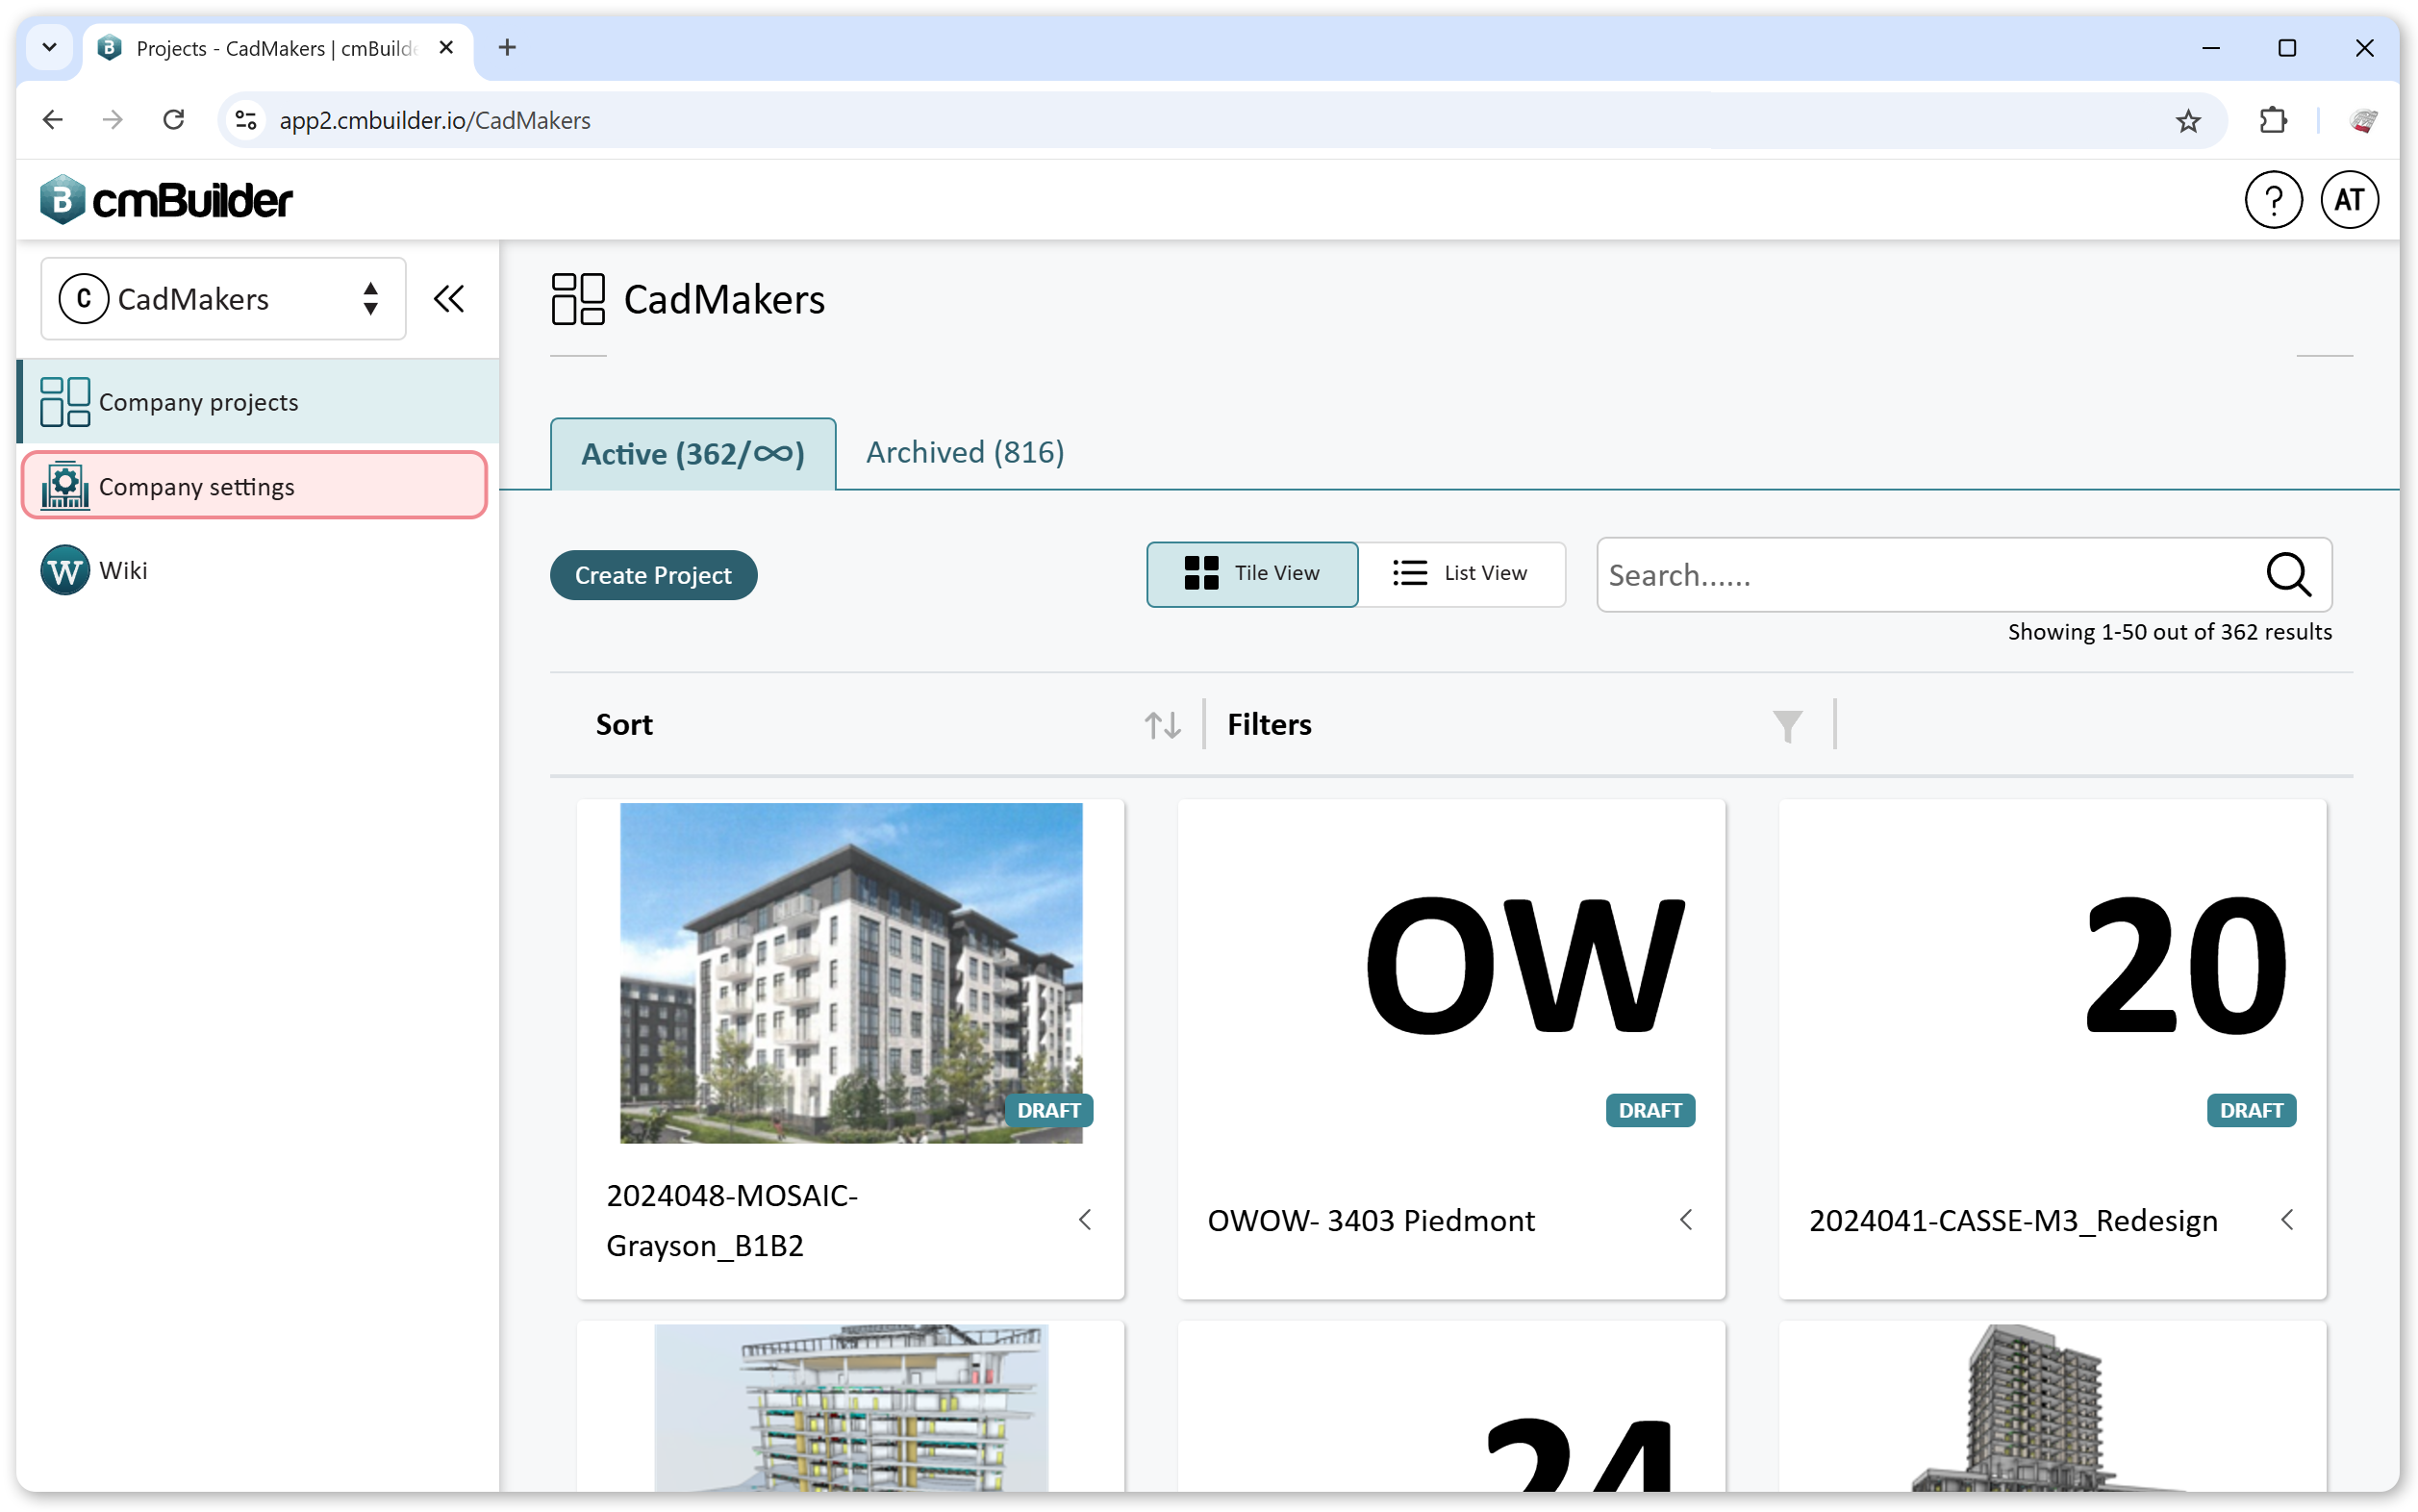Image resolution: width=2418 pixels, height=1512 pixels.
Task: Select Tile View layout
Action: pyautogui.click(x=1251, y=573)
